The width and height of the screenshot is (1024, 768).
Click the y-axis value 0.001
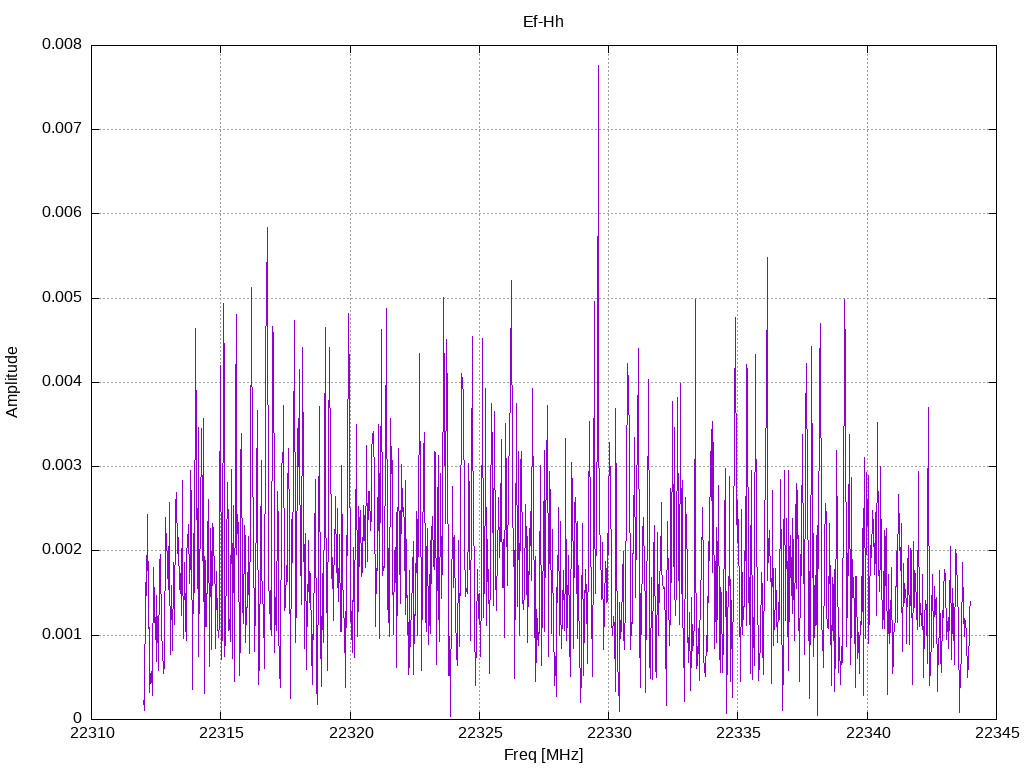pyautogui.click(x=62, y=635)
